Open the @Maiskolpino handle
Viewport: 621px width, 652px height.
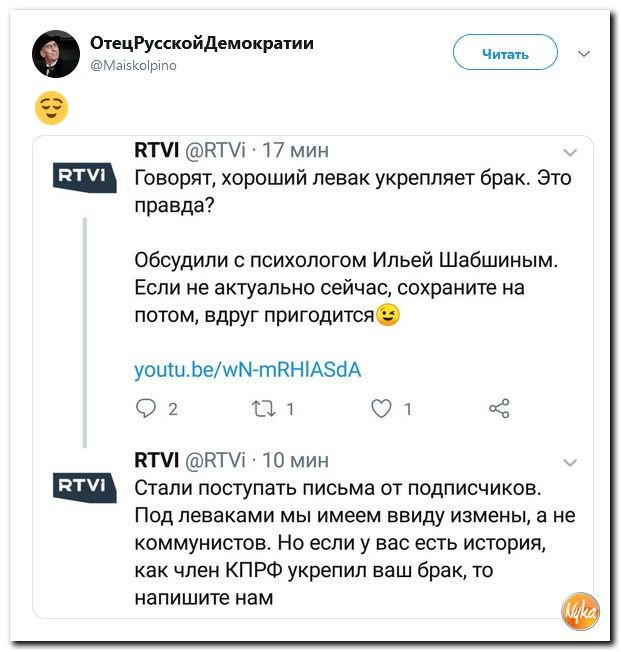[x=133, y=65]
